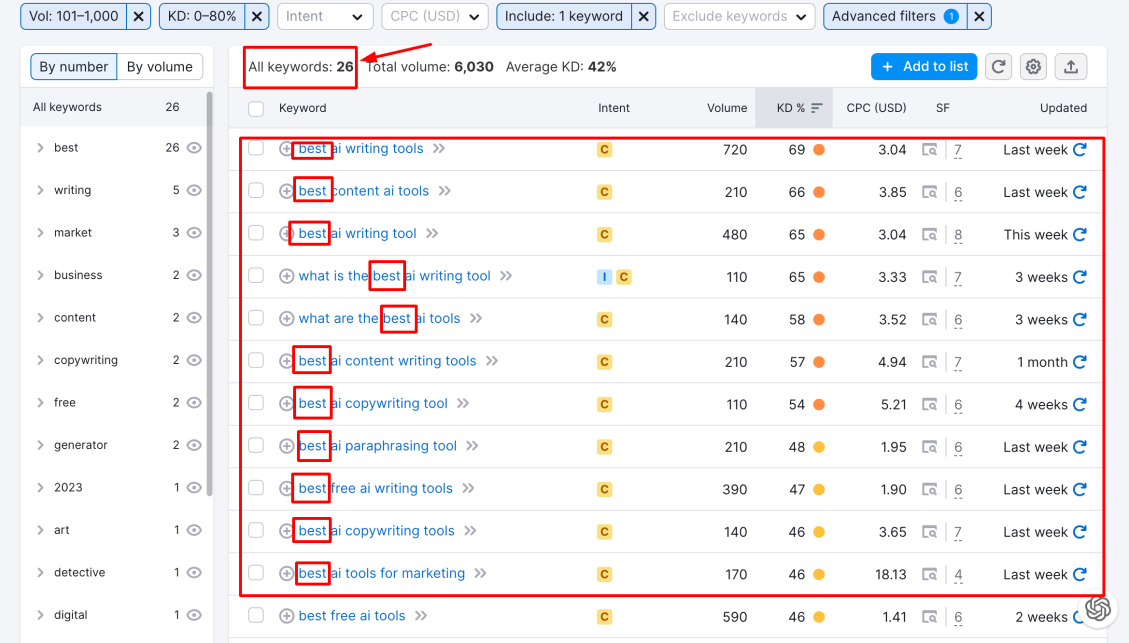Toggle eye icon for 'writing' group
The image size is (1129, 643).
194,190
